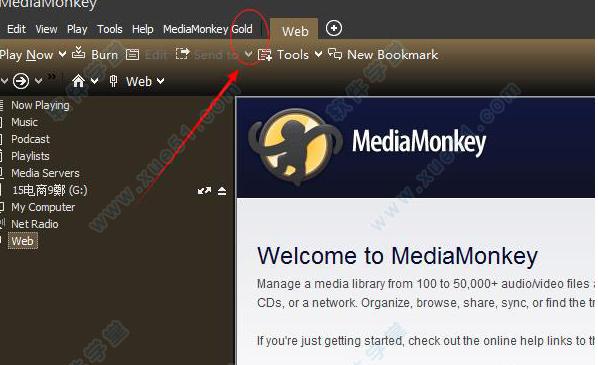This screenshot has height=365, width=598.
Task: Click the New Bookmark icon
Action: pos(335,54)
